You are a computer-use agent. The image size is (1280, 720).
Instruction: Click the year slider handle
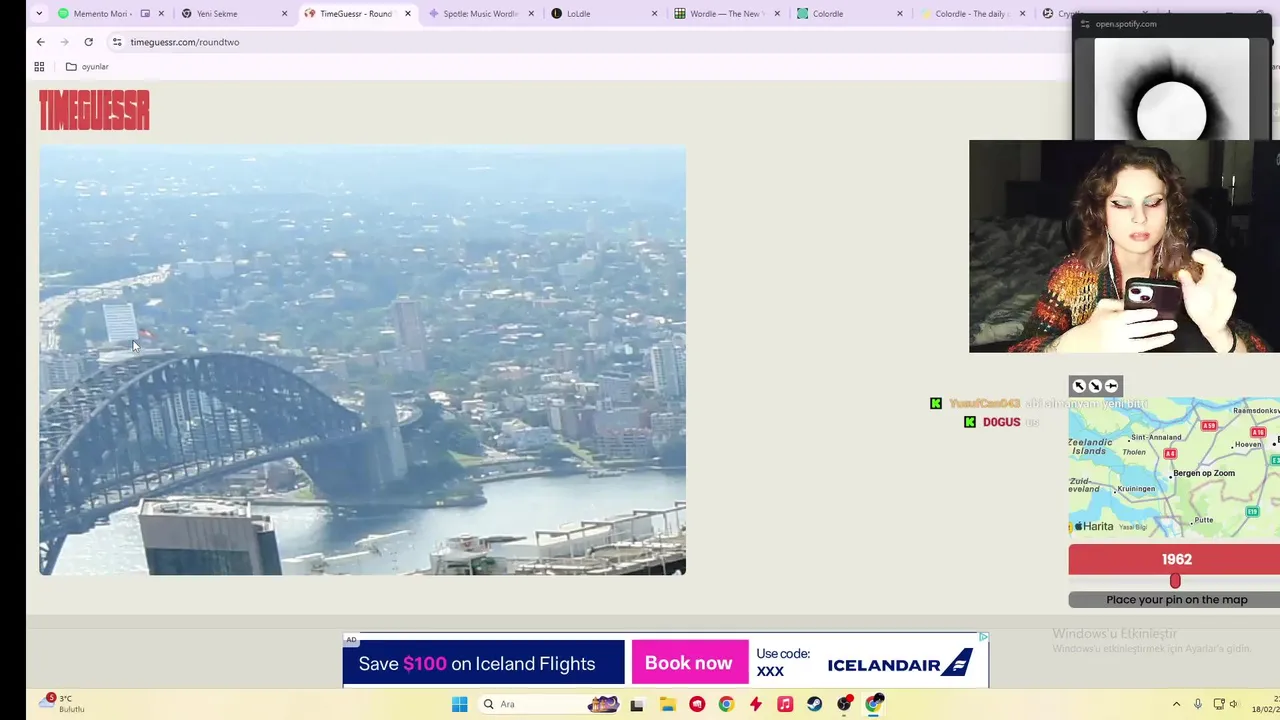(x=1175, y=581)
